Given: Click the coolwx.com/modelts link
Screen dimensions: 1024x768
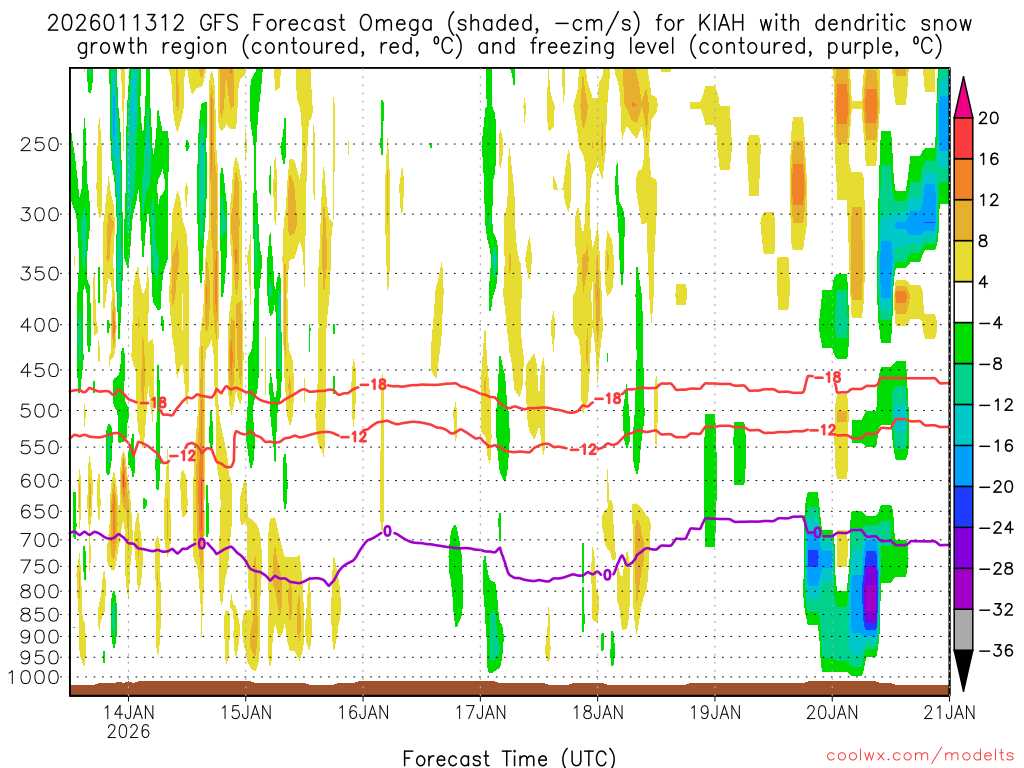Looking at the screenshot, I should (x=921, y=756).
